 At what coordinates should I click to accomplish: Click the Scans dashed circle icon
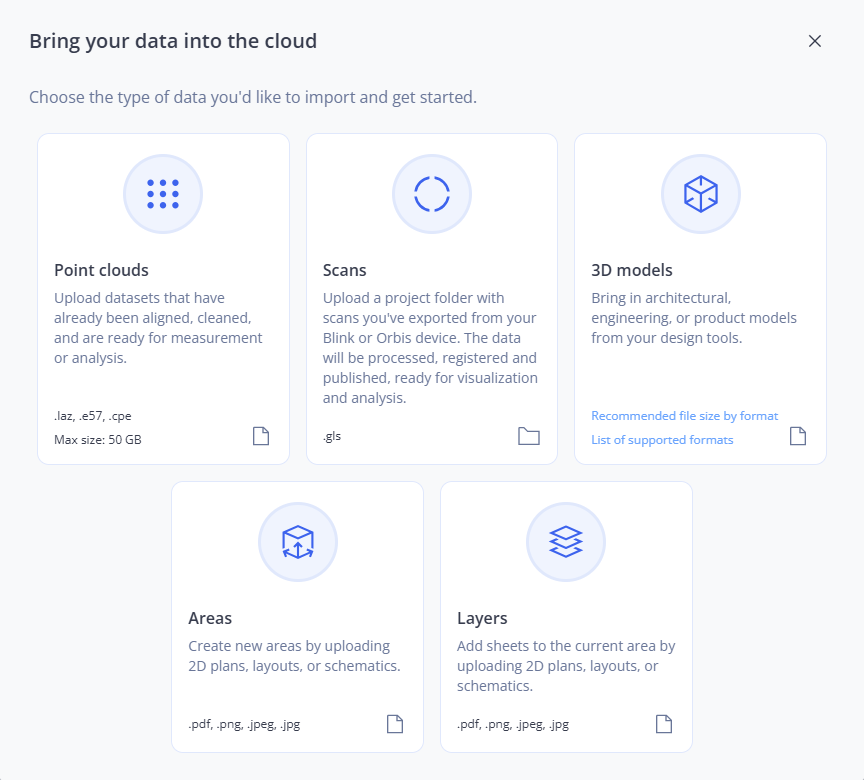tap(432, 194)
